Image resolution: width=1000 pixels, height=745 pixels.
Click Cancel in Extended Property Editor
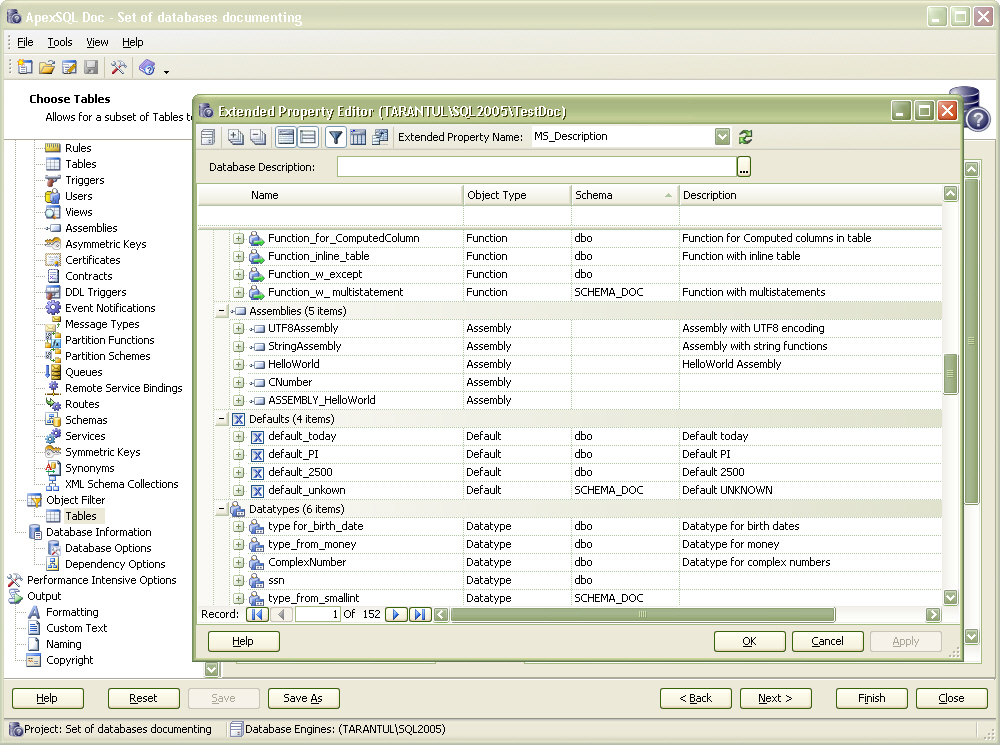tap(827, 642)
